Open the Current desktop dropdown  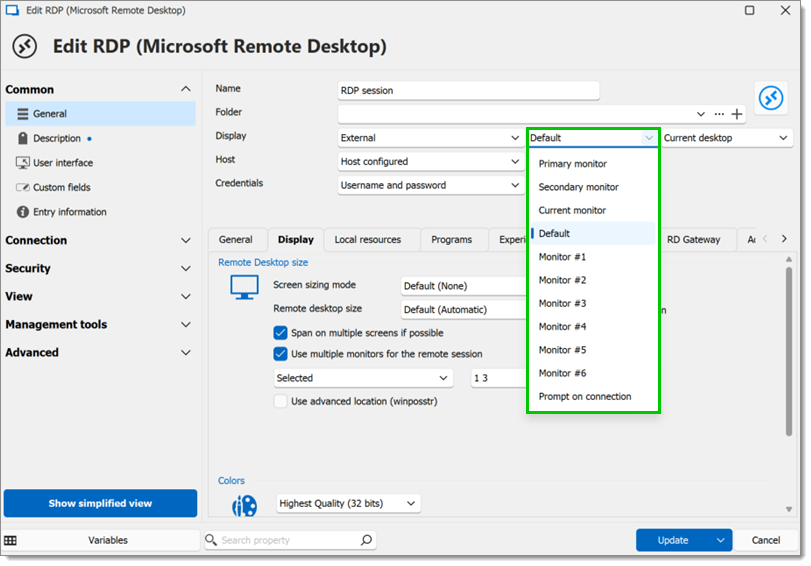click(726, 138)
